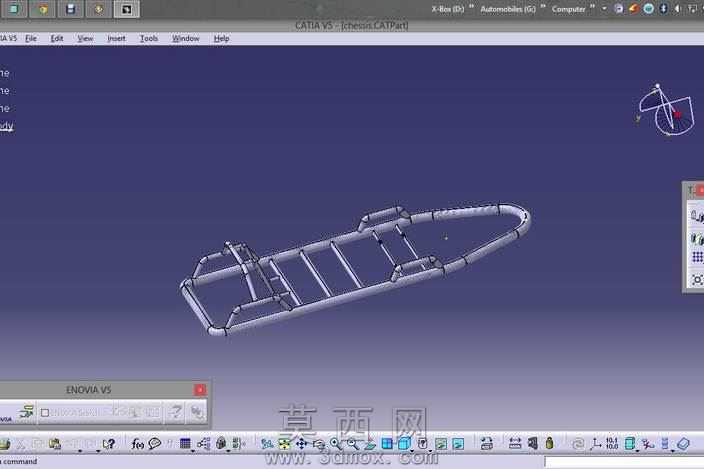Click the Fly mode icon

(x=267, y=444)
